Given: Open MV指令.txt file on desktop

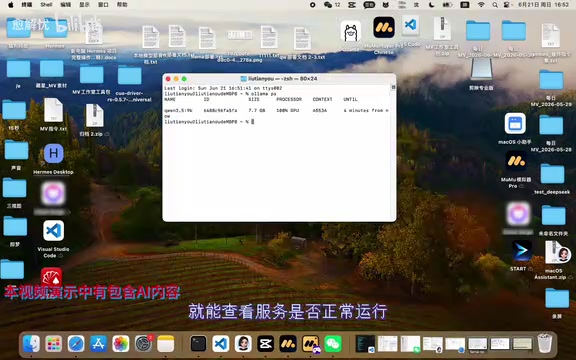Looking at the screenshot, I should click(54, 110).
